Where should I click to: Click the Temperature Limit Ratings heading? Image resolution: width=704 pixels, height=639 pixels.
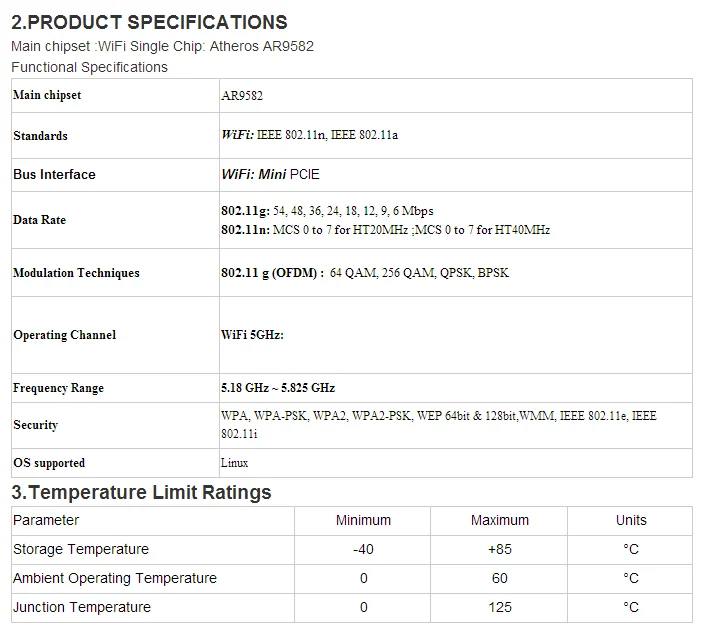(141, 492)
